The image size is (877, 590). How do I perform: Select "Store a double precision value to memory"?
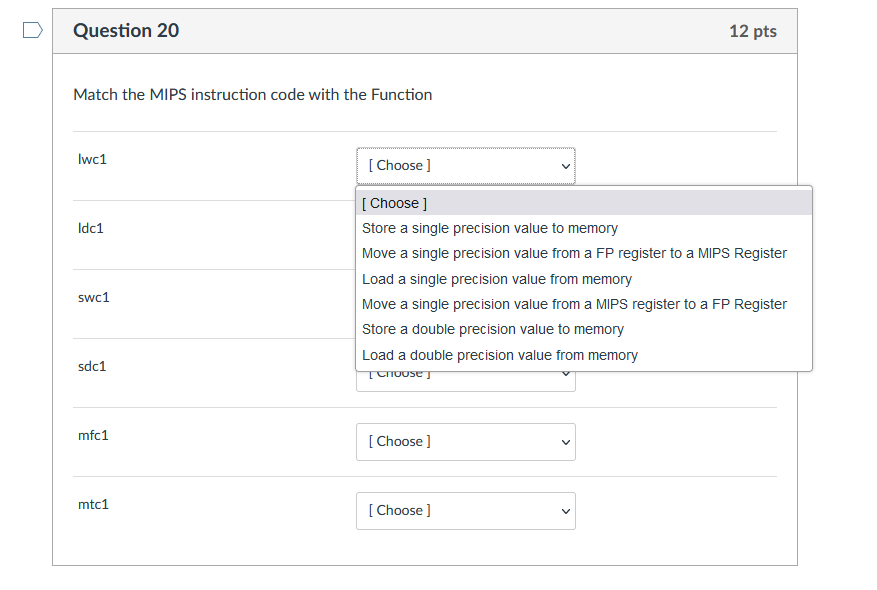click(492, 328)
